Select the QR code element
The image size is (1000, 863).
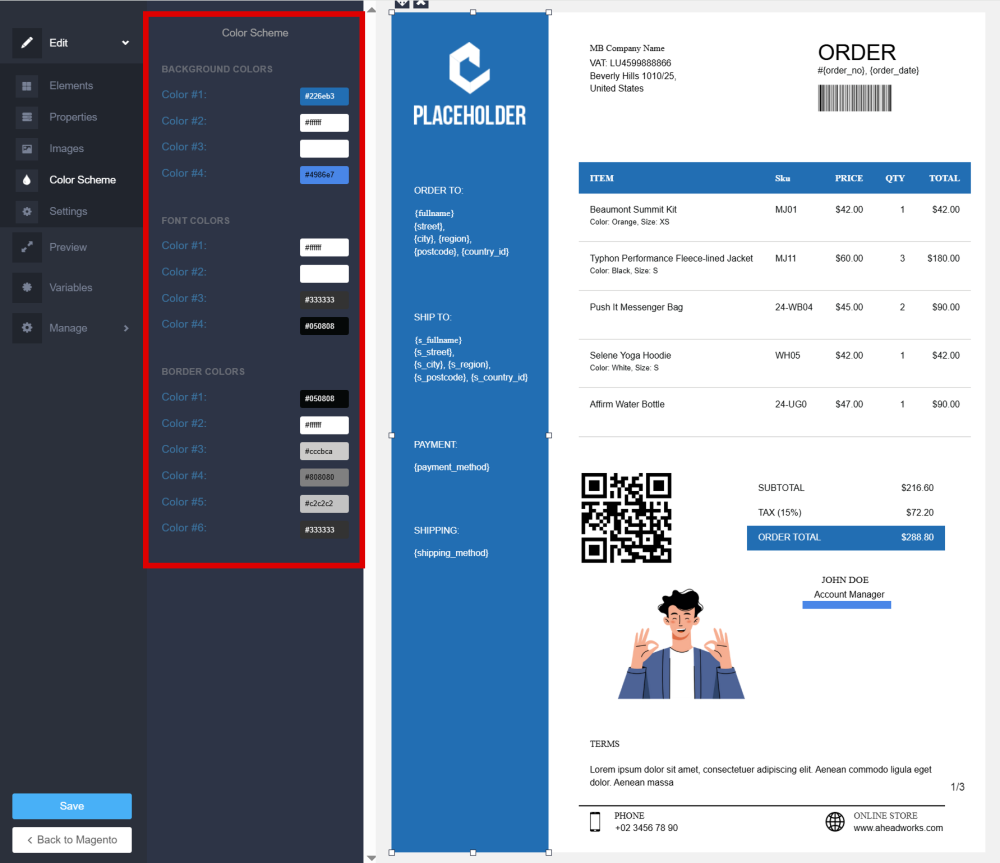tap(626, 518)
